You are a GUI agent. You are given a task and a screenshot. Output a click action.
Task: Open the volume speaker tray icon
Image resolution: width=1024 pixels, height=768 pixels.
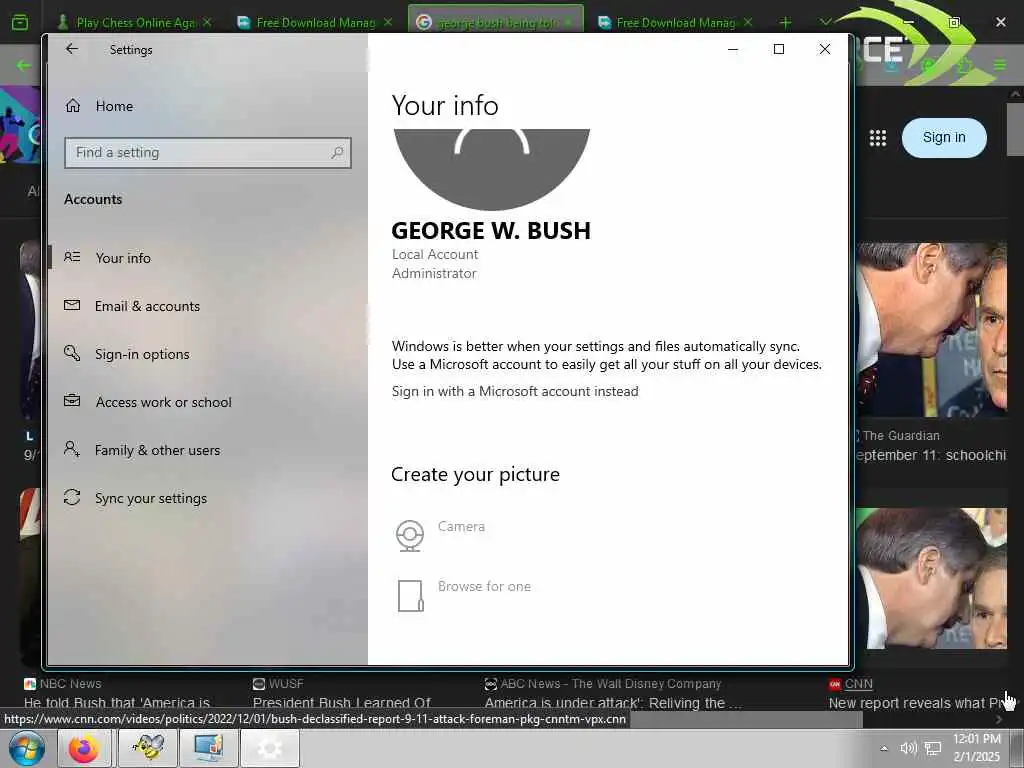point(908,748)
